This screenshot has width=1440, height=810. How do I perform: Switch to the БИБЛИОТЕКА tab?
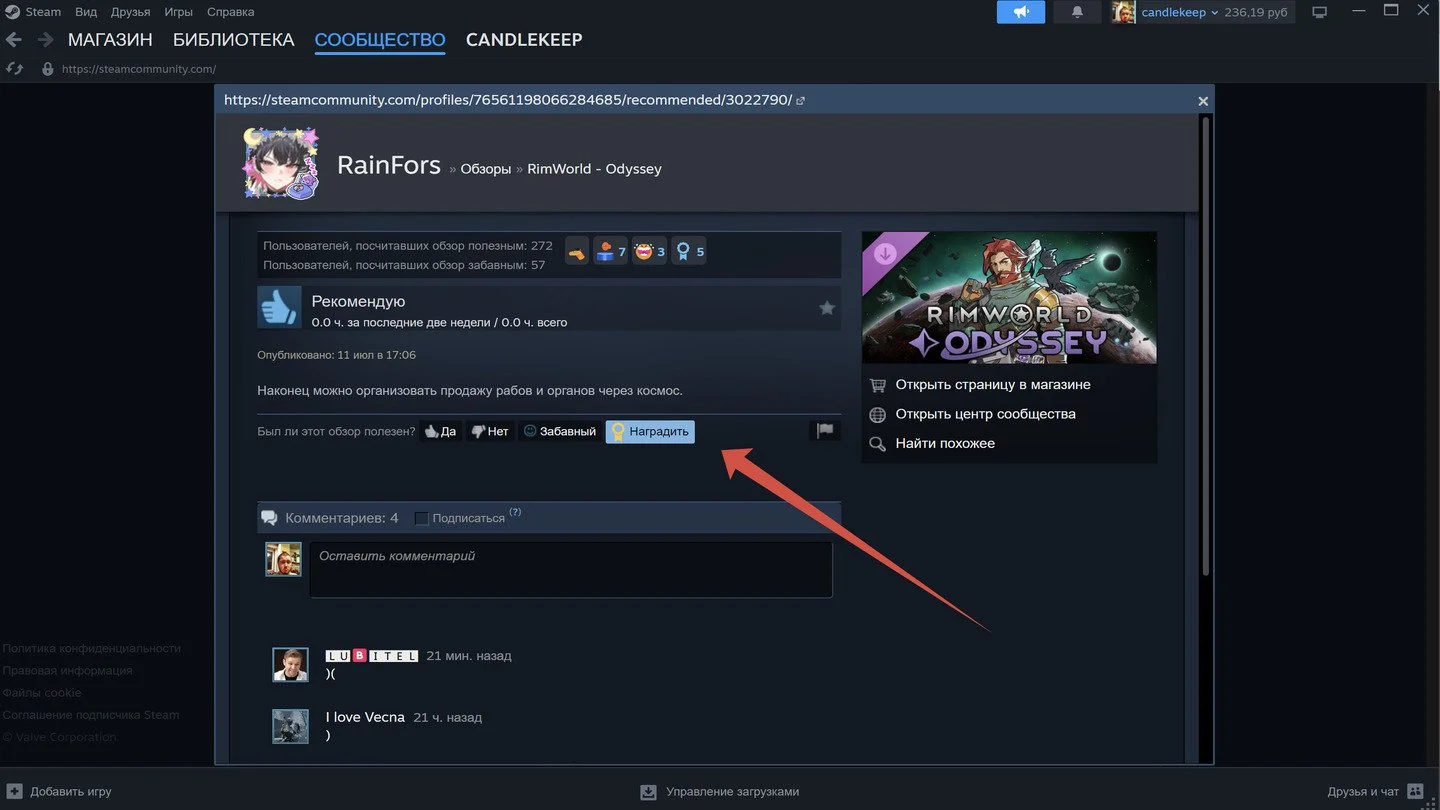coord(233,40)
